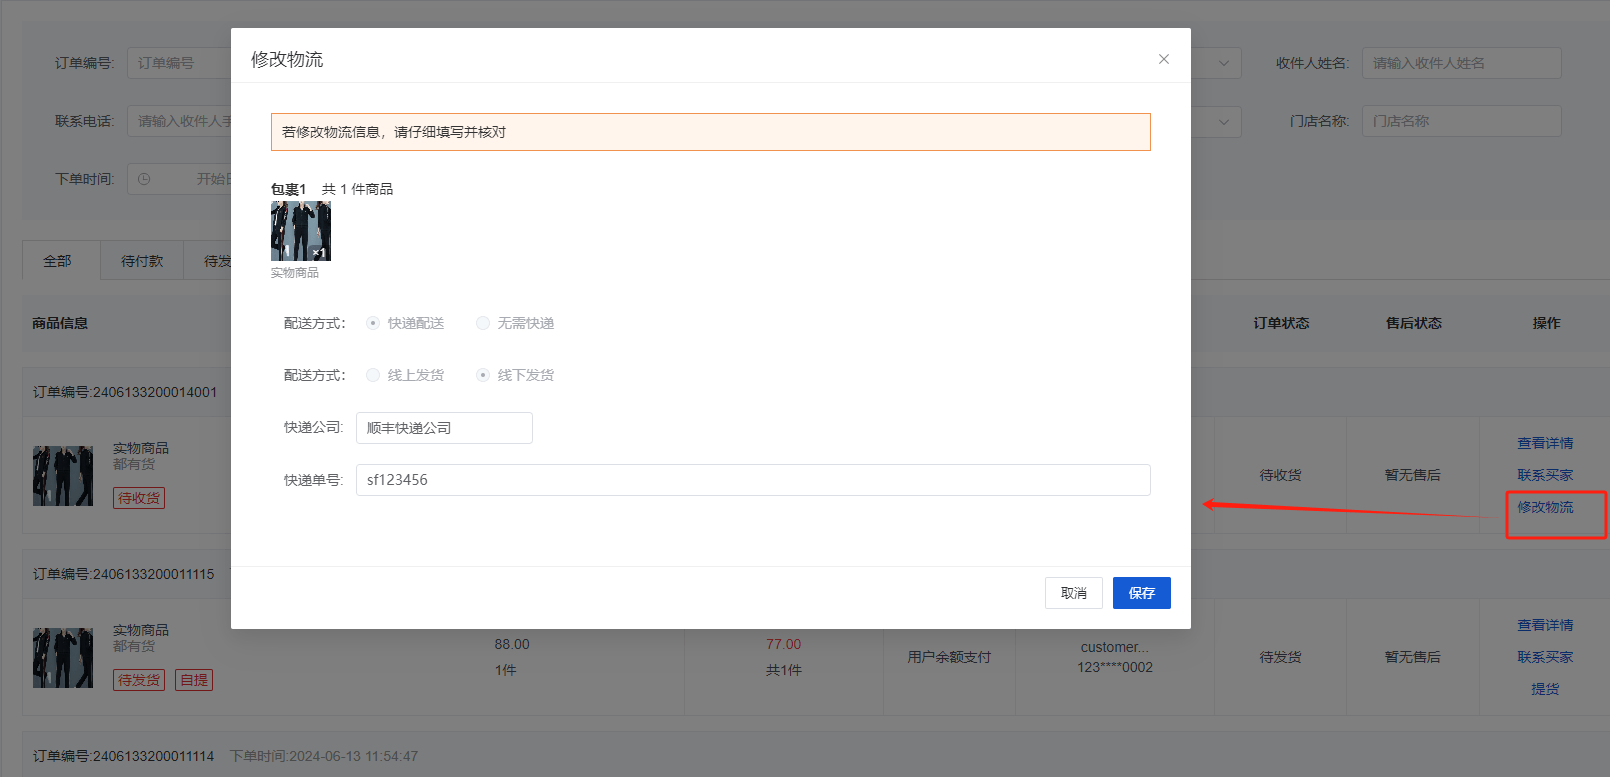Click the customer... buyer name cell

coord(1115,647)
